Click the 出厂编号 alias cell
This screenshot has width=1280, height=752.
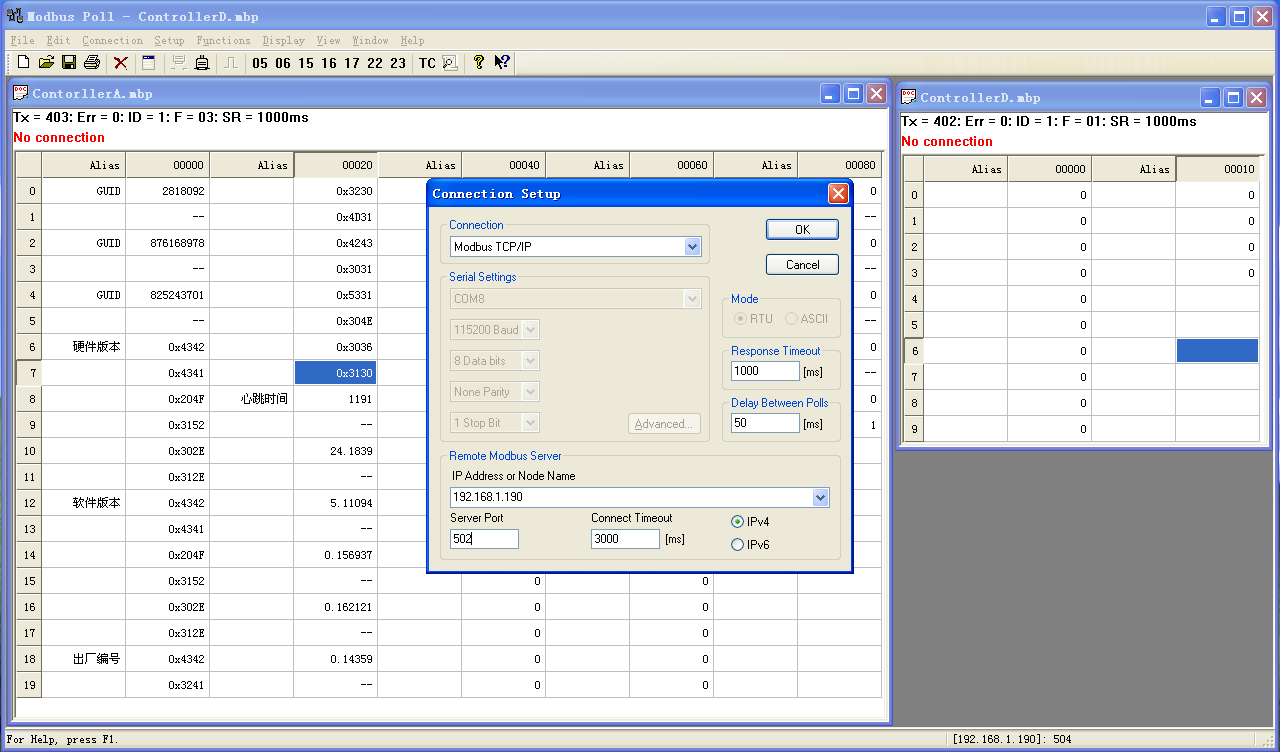tap(84, 659)
